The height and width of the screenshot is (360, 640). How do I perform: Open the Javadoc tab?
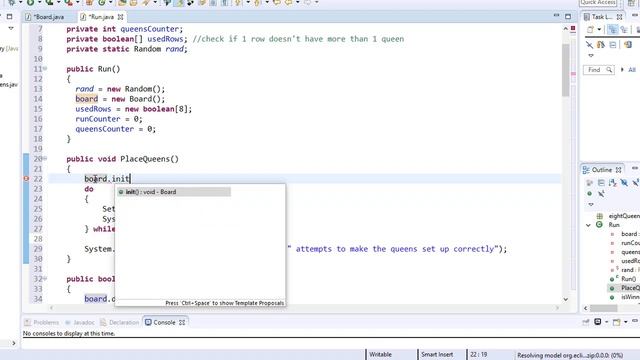80,322
